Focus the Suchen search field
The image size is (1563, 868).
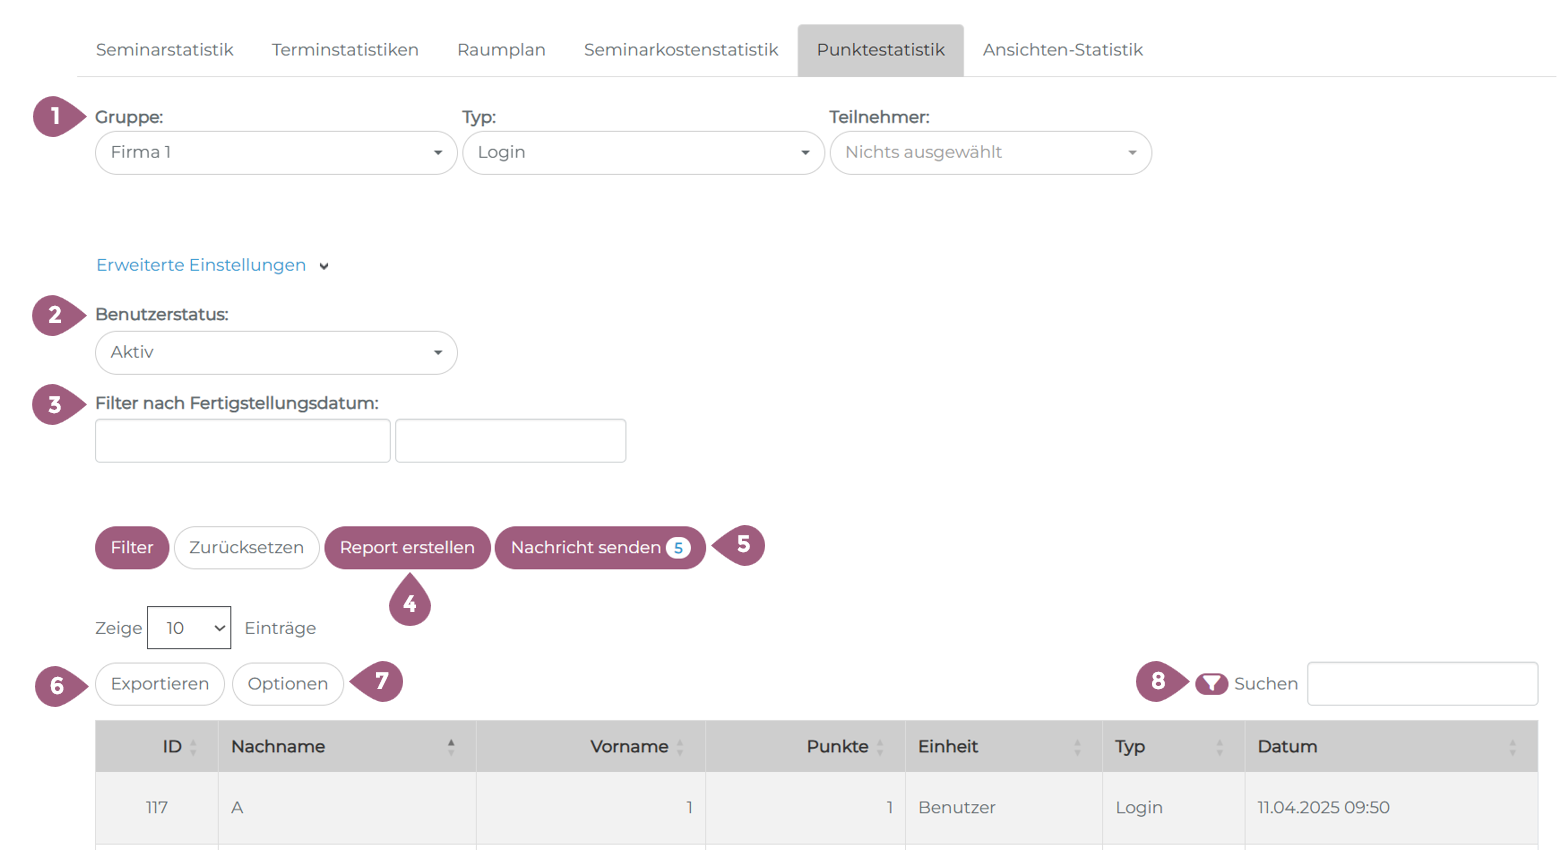point(1421,684)
